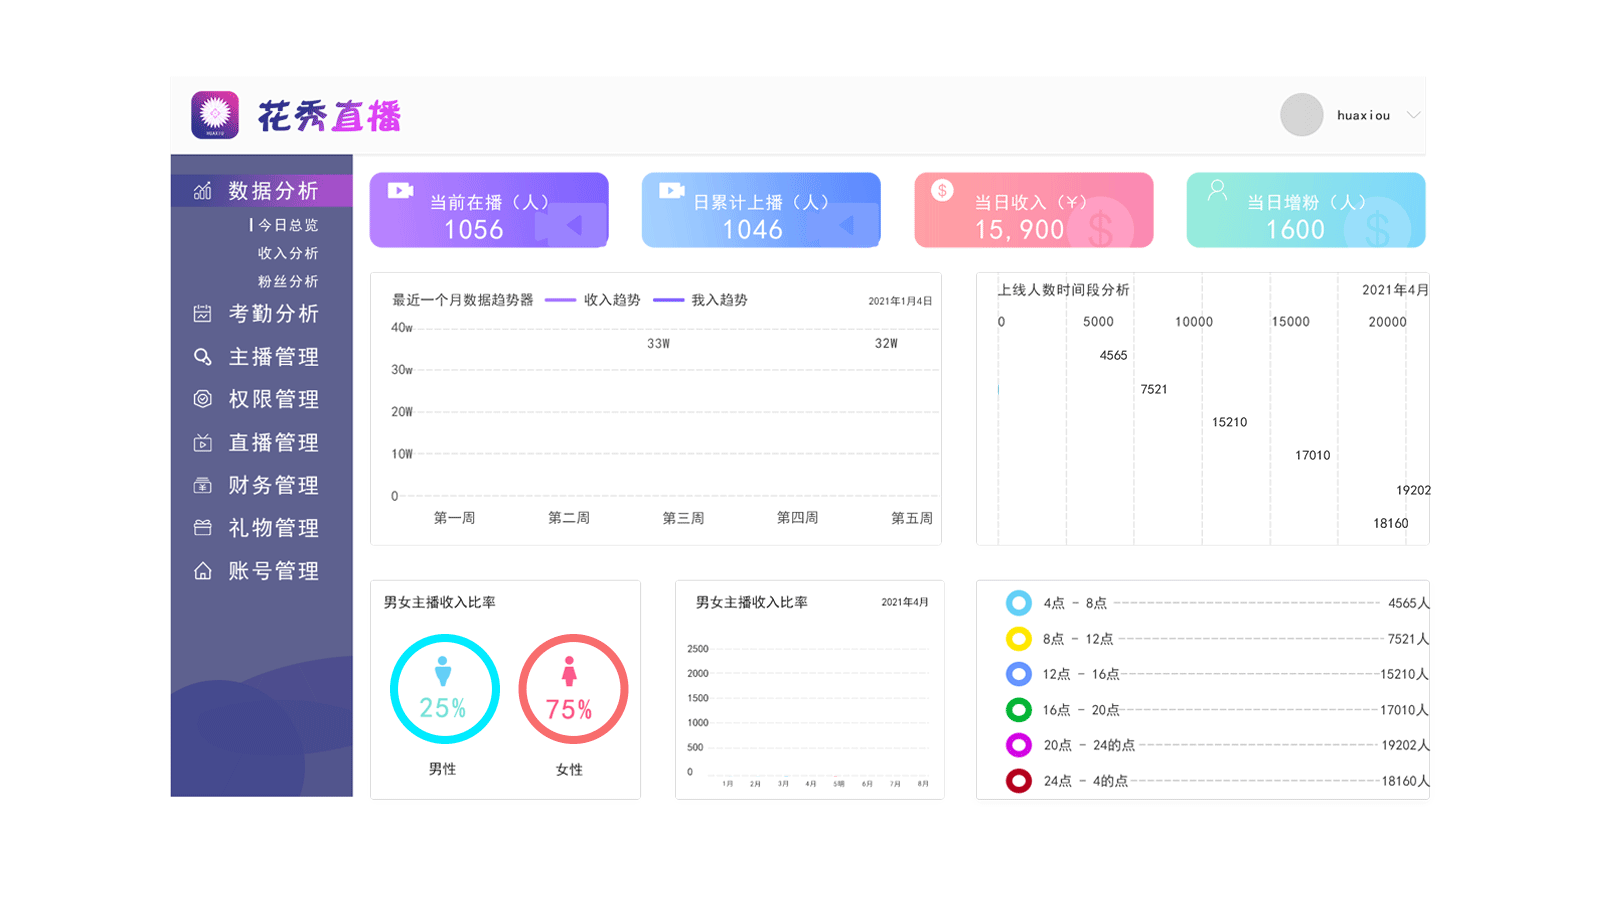Image resolution: width=1600 pixels, height=898 pixels.
Task: Click the yellow 8点-12点 legend swatch
Action: tap(1018, 638)
